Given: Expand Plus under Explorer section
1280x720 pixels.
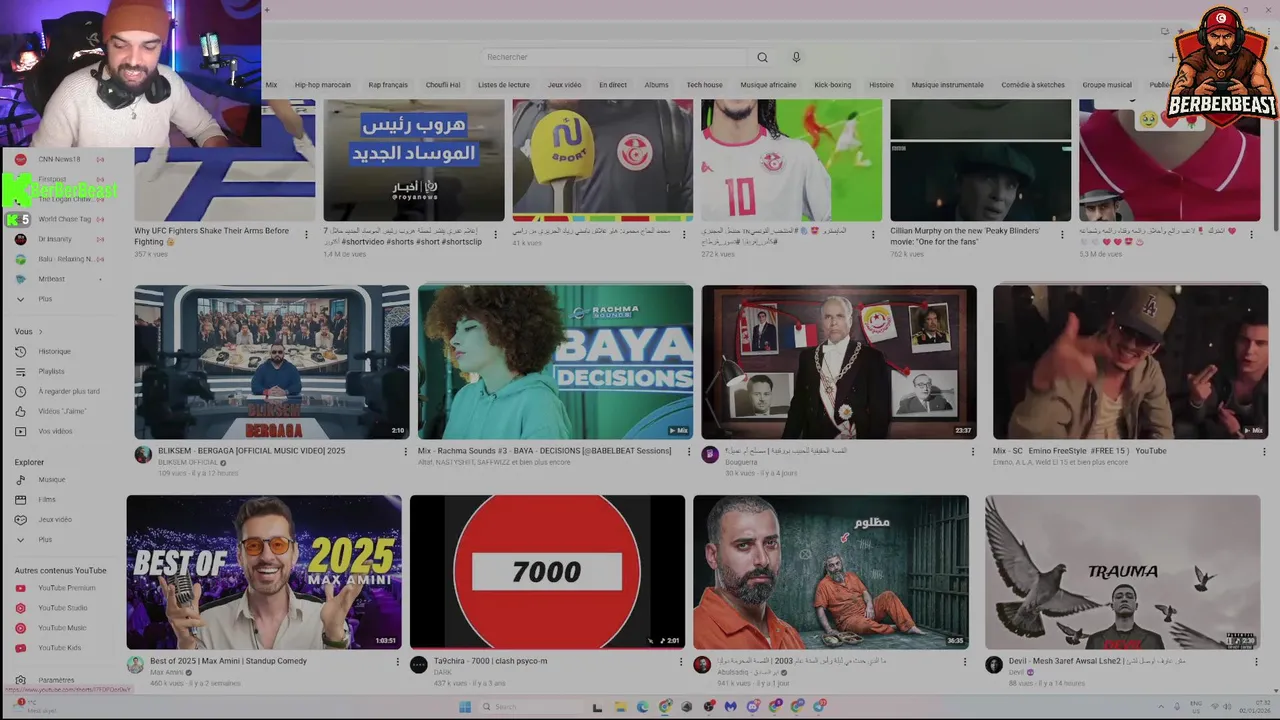Looking at the screenshot, I should 44,539.
